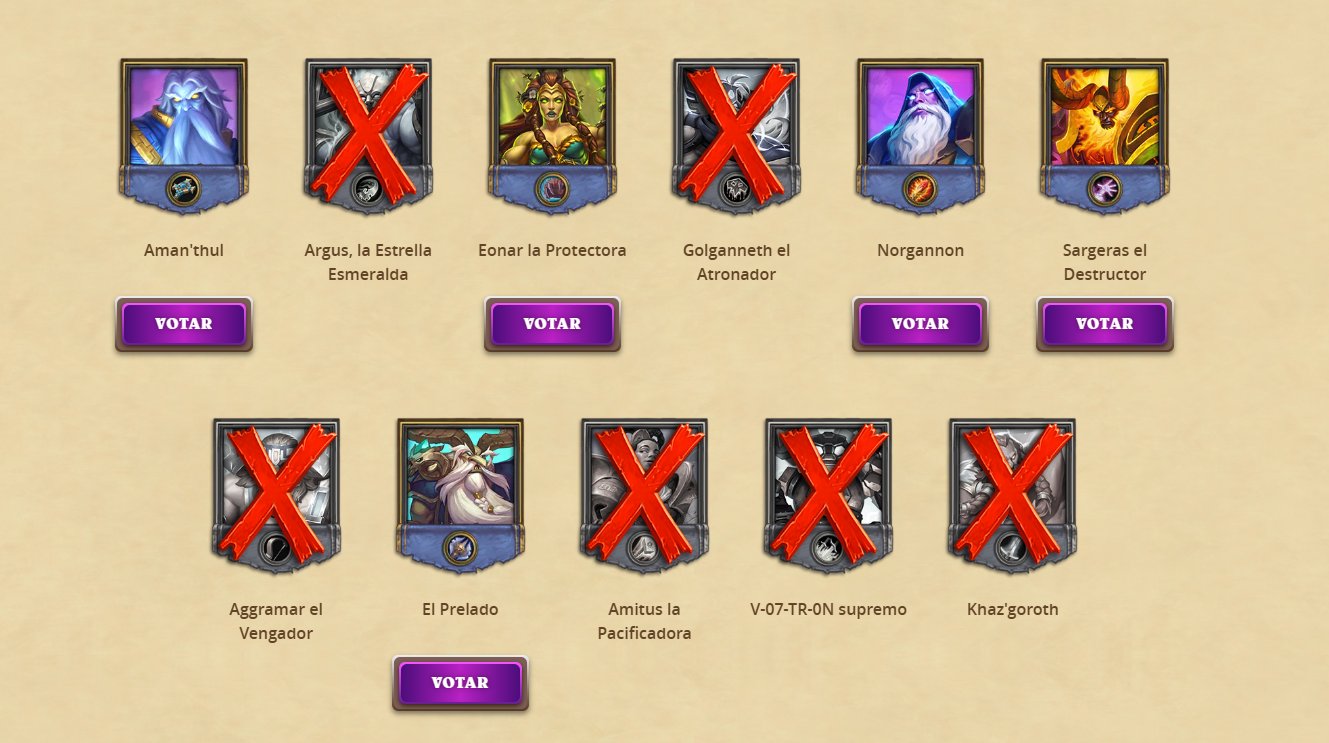Image resolution: width=1329 pixels, height=743 pixels.
Task: Cast vote for Norgannon
Action: (x=920, y=324)
